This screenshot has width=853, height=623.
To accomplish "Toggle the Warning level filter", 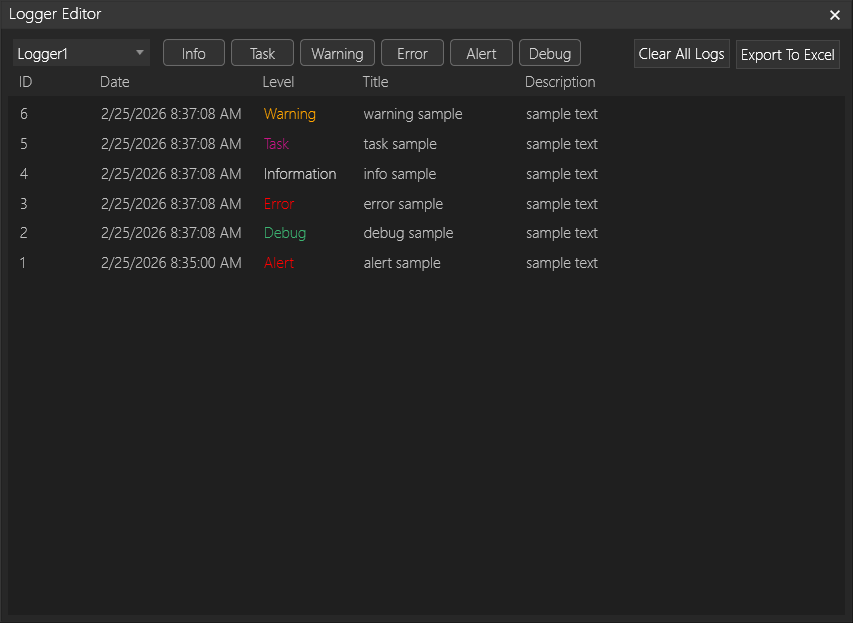I will [337, 53].
